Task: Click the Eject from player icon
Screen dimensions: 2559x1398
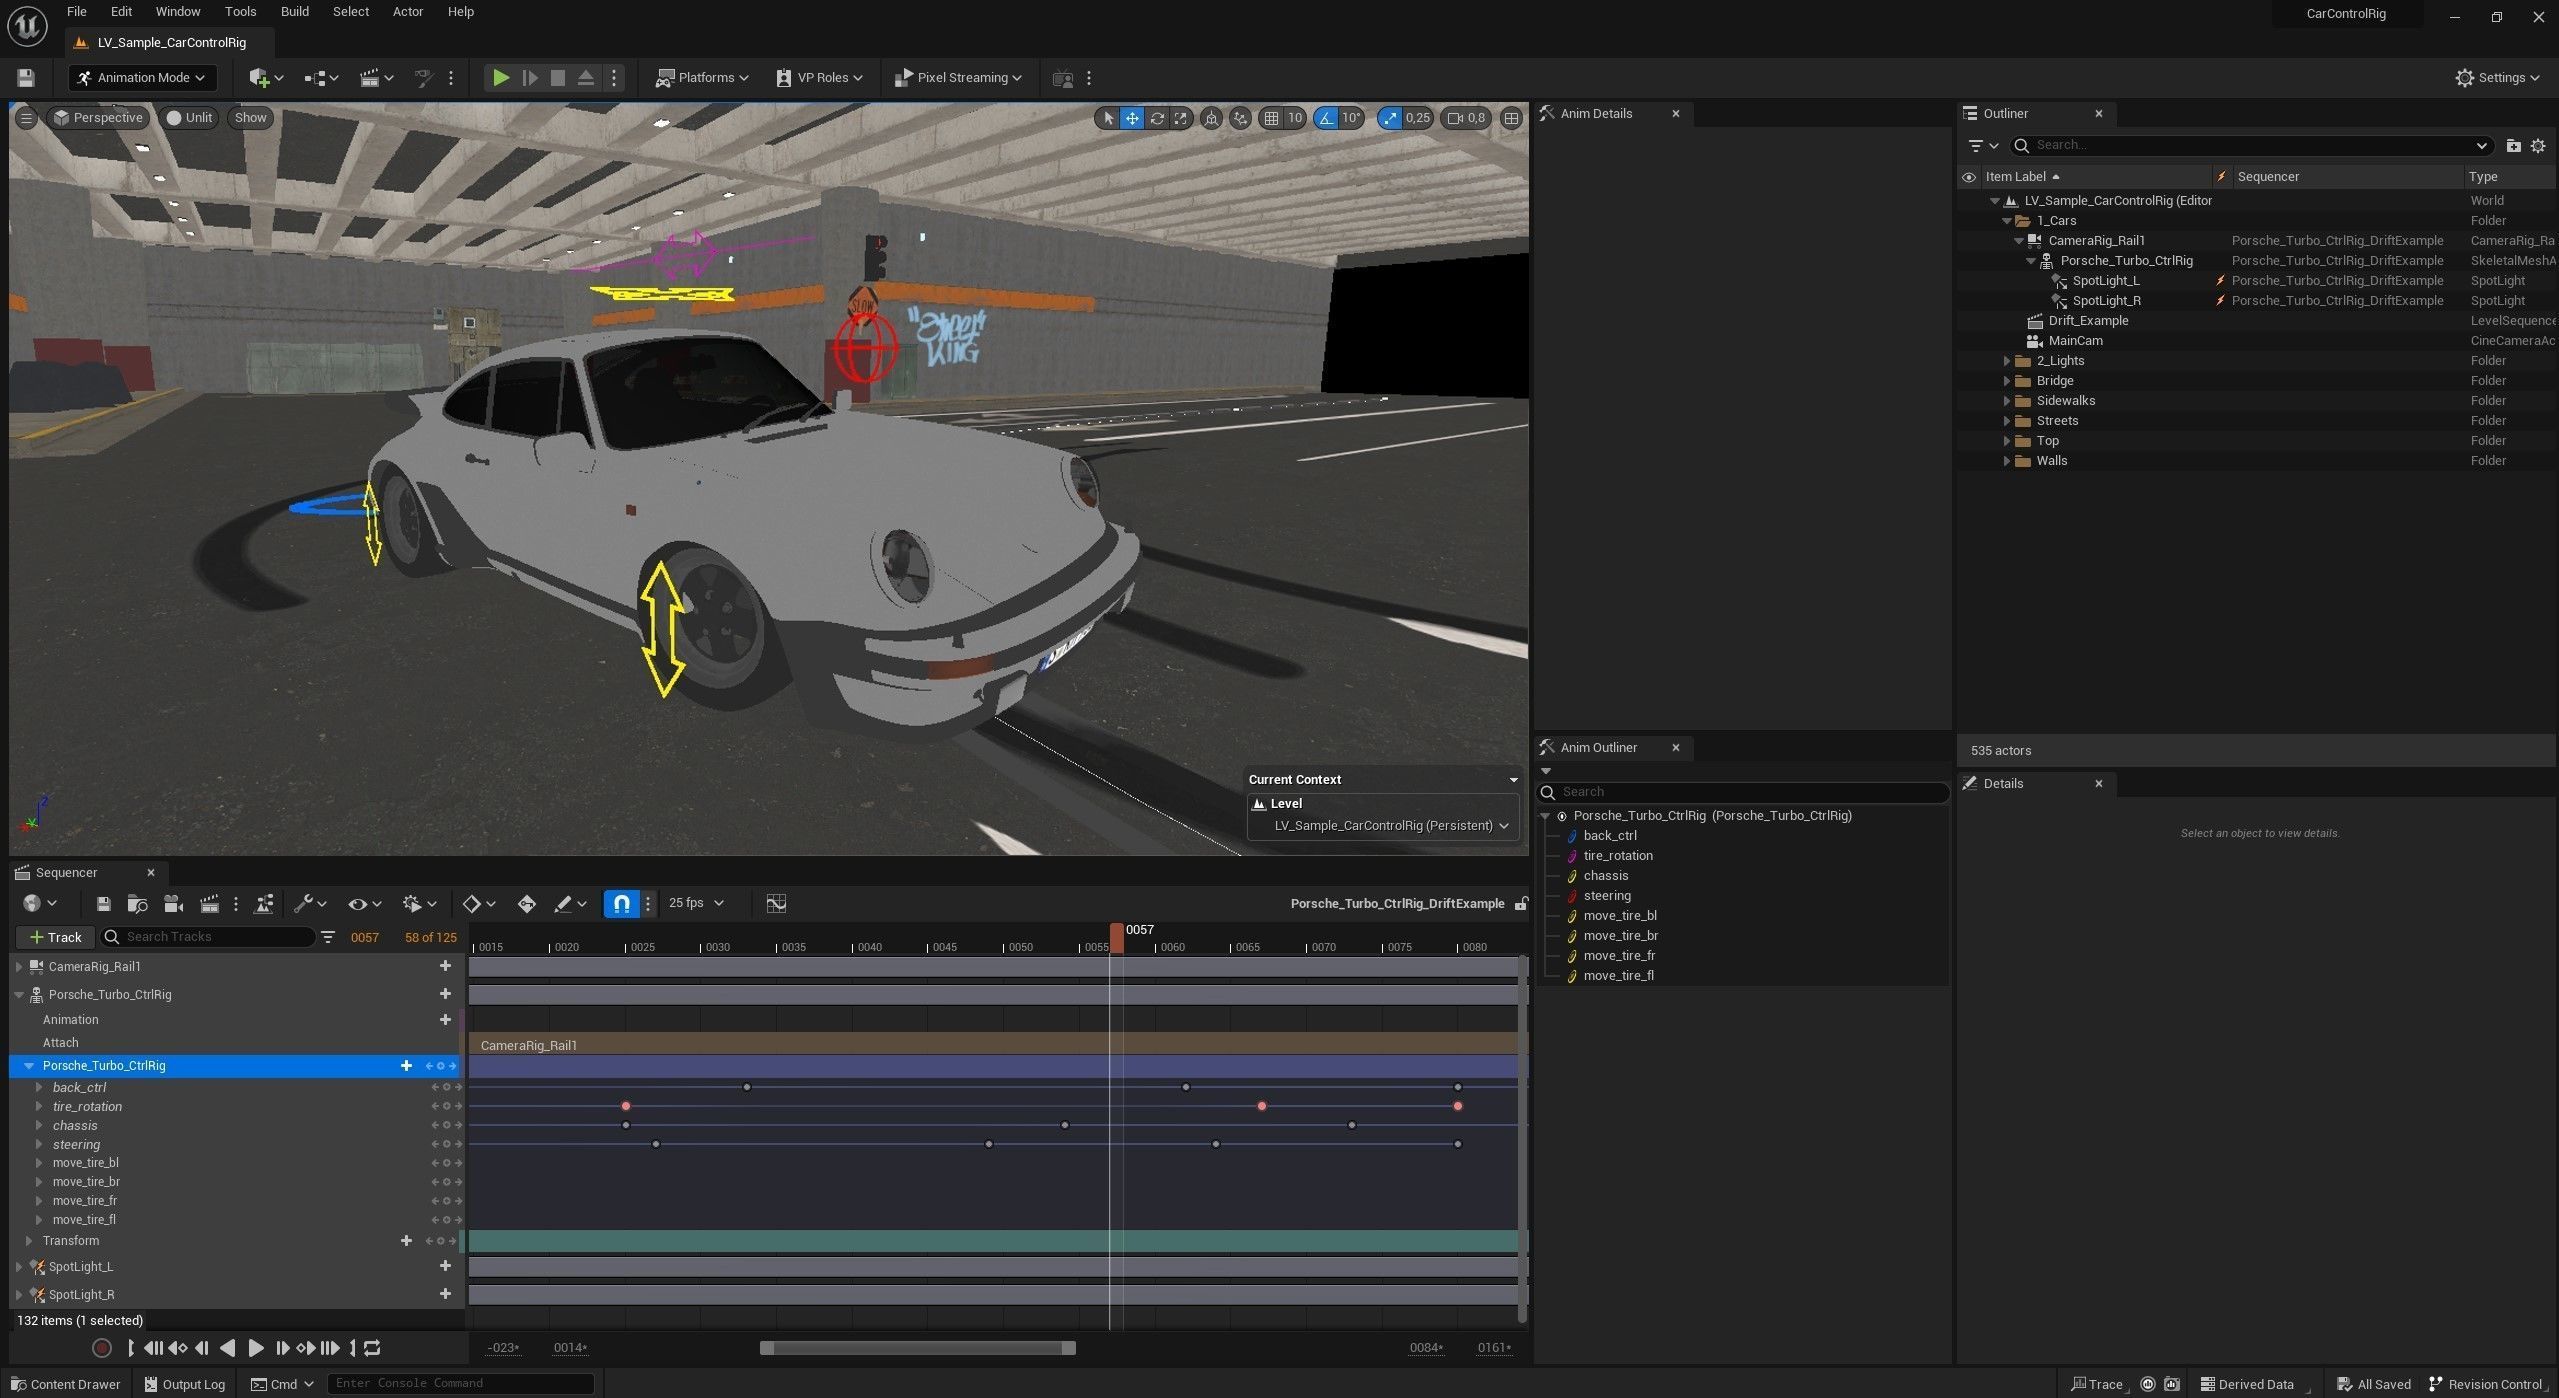Action: pyautogui.click(x=586, y=77)
